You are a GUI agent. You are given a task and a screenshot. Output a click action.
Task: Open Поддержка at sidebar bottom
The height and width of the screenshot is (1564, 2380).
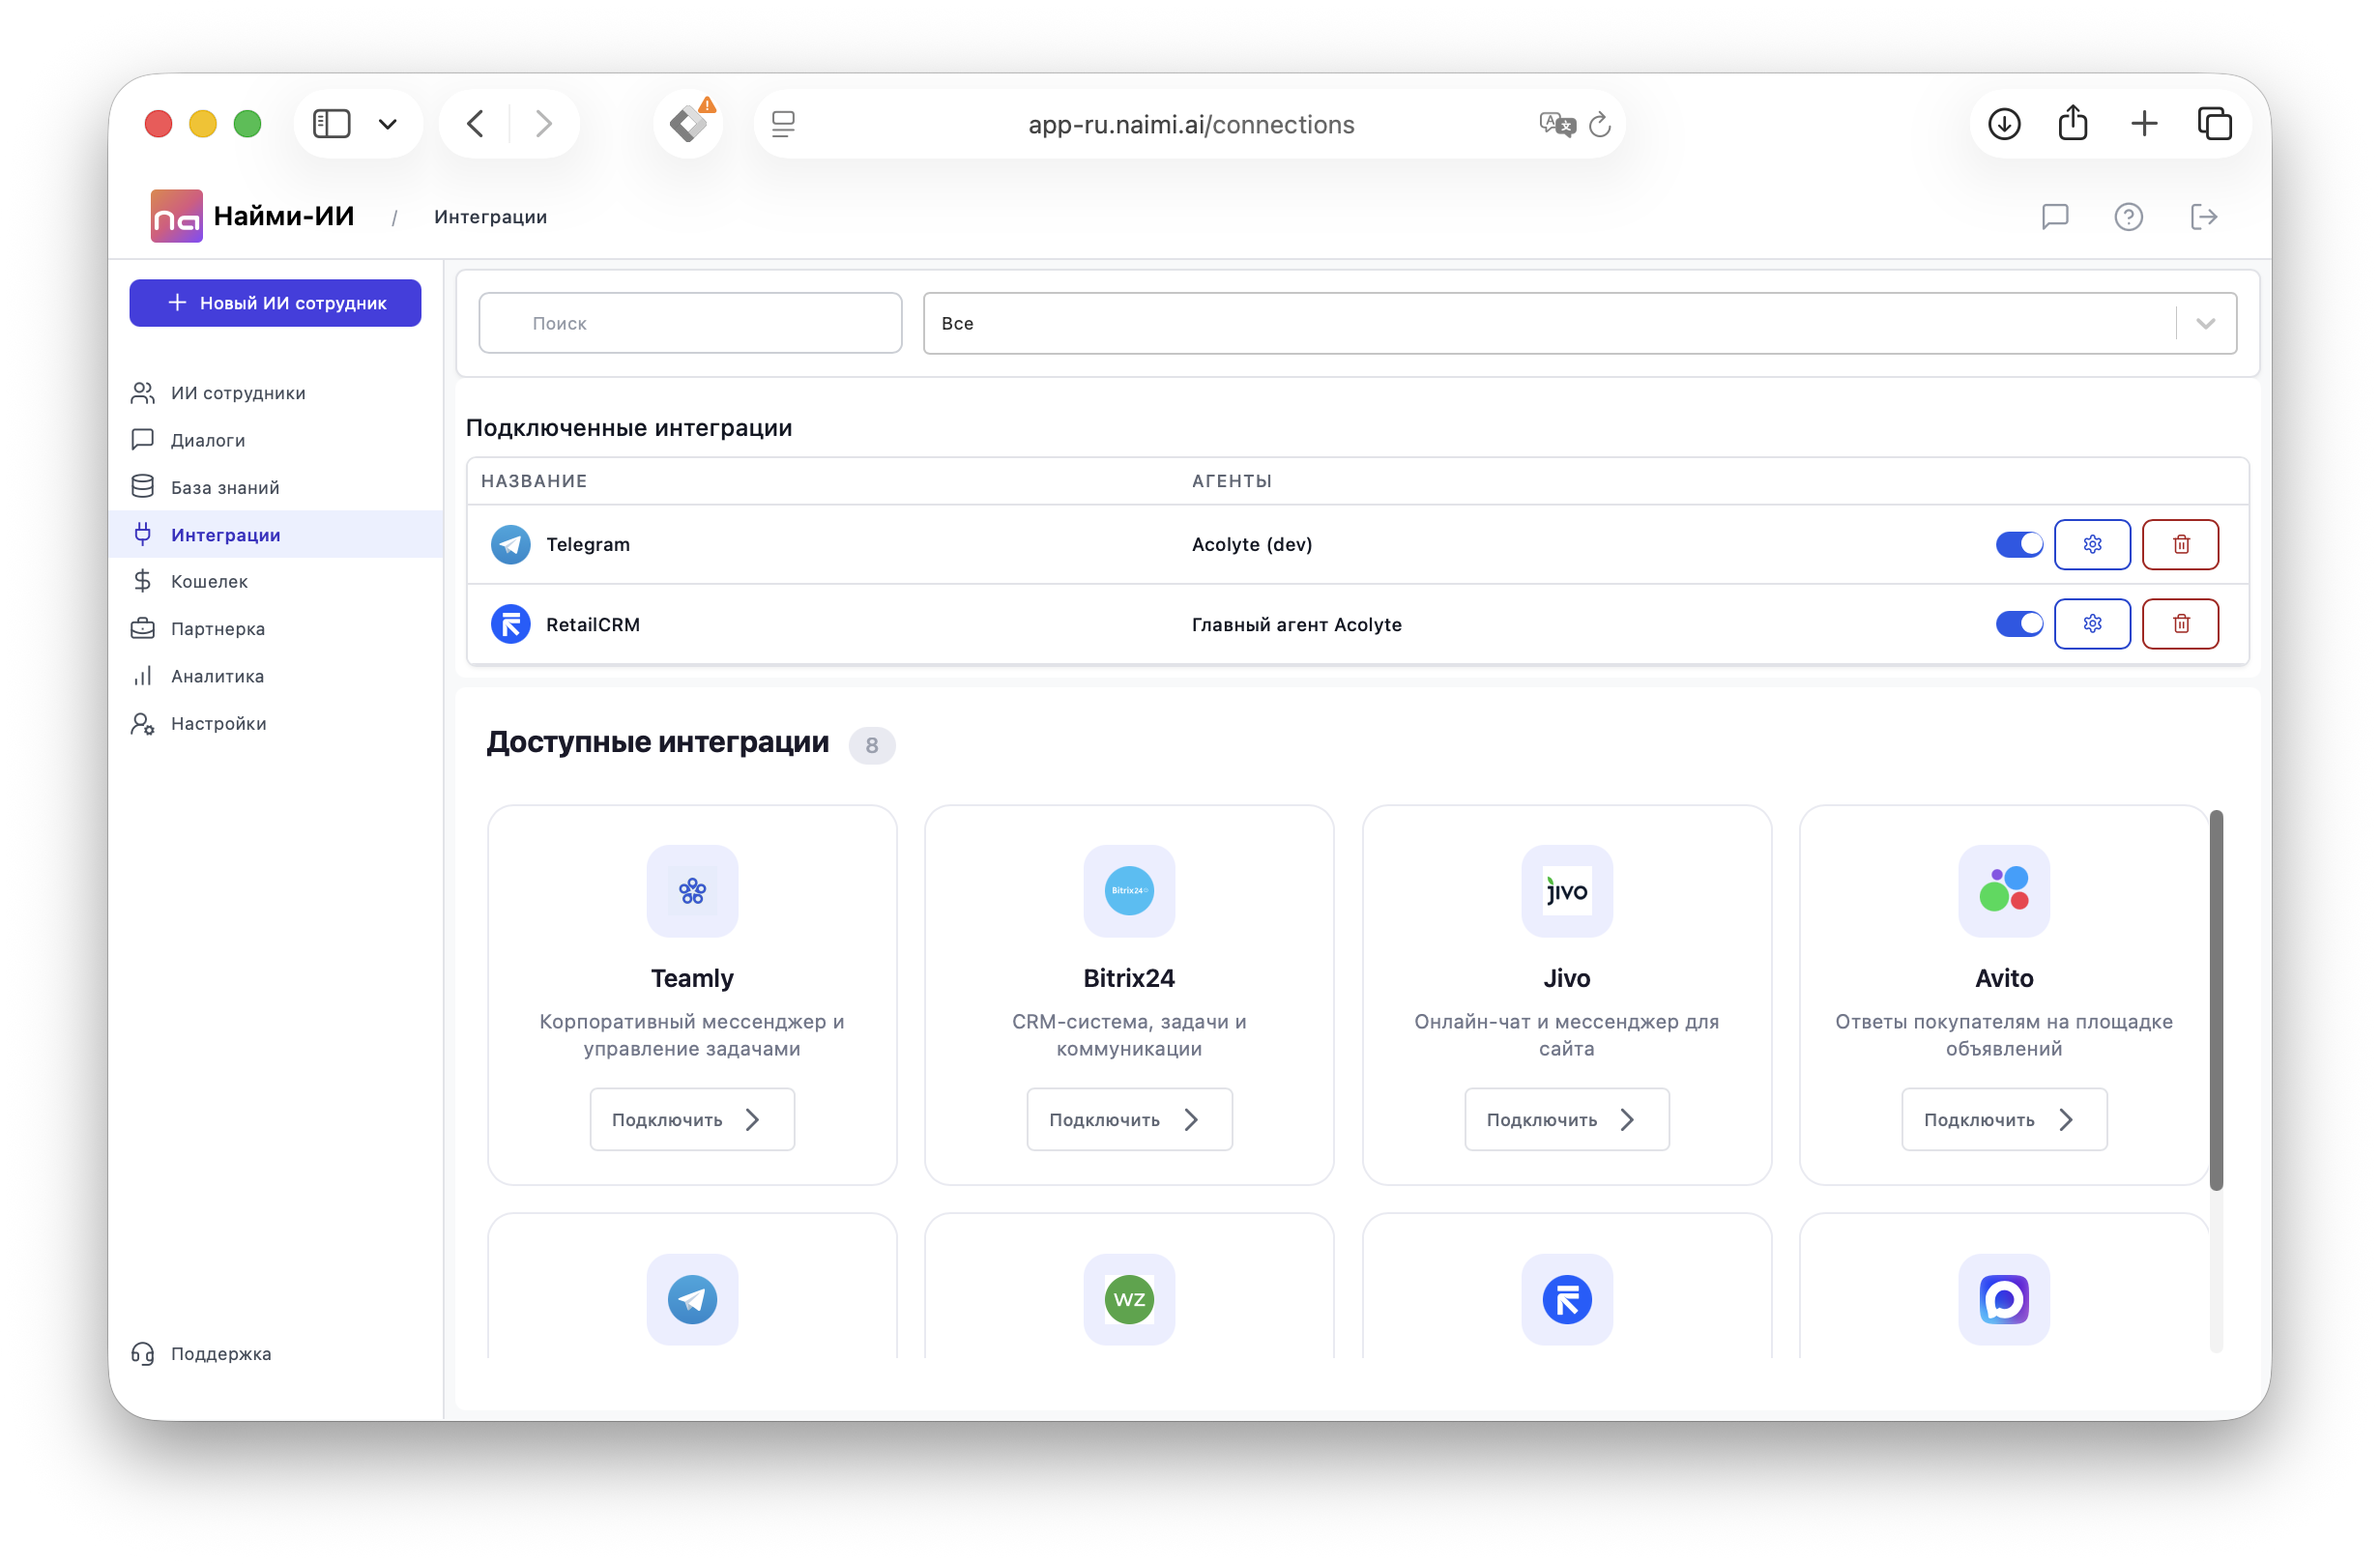[x=202, y=1354]
